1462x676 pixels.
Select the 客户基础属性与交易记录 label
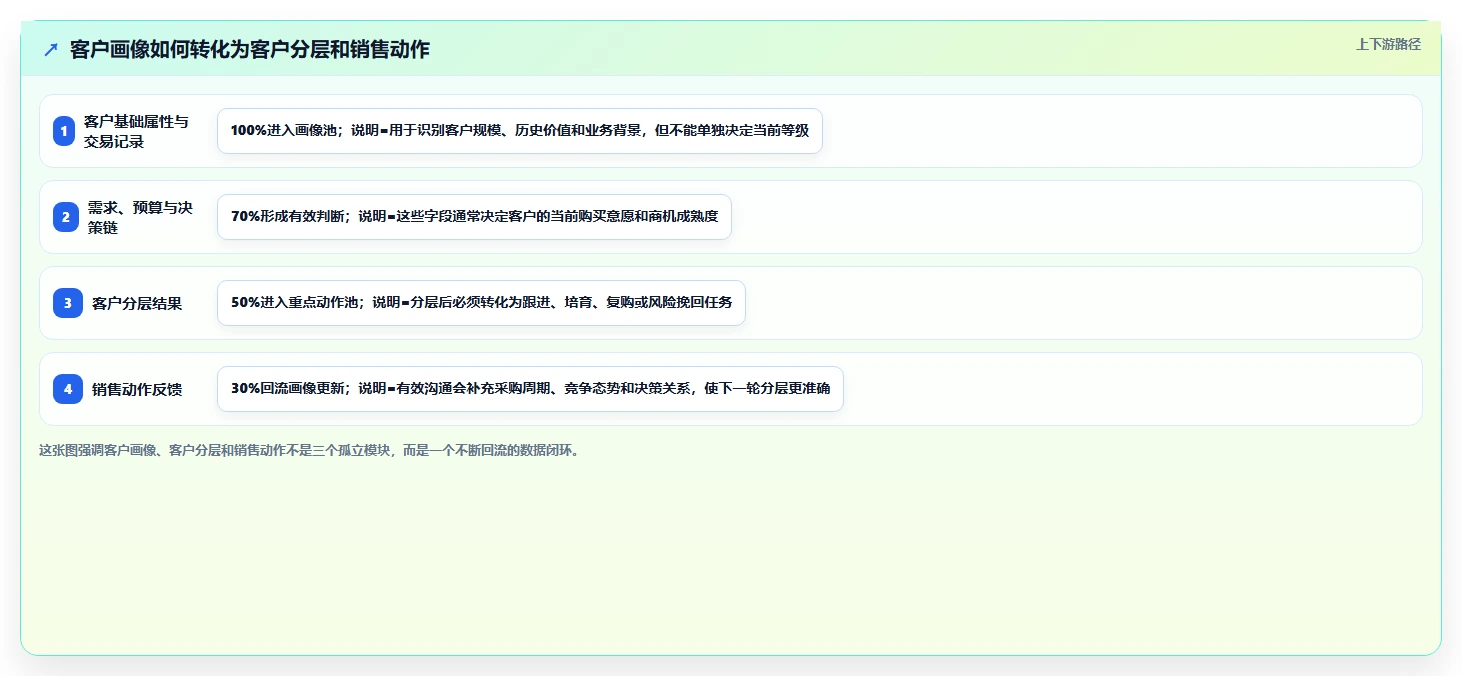(136, 131)
